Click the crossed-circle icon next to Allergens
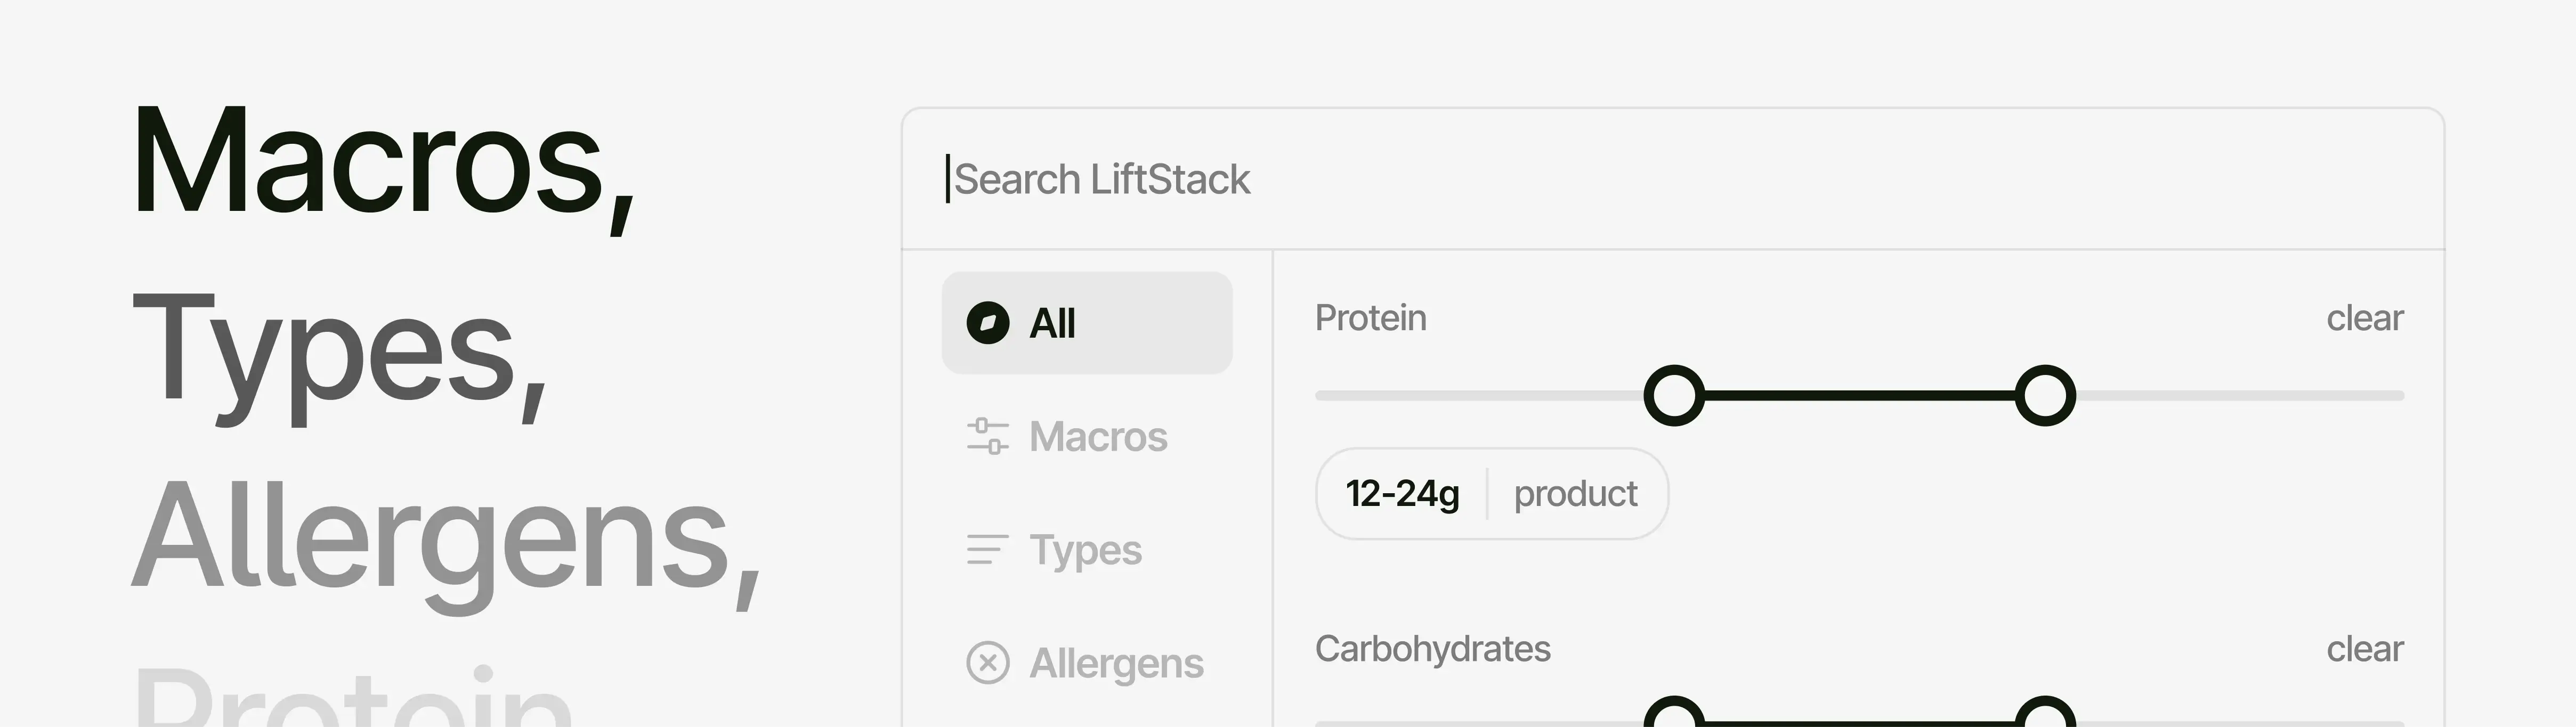2576x727 pixels. [987, 662]
